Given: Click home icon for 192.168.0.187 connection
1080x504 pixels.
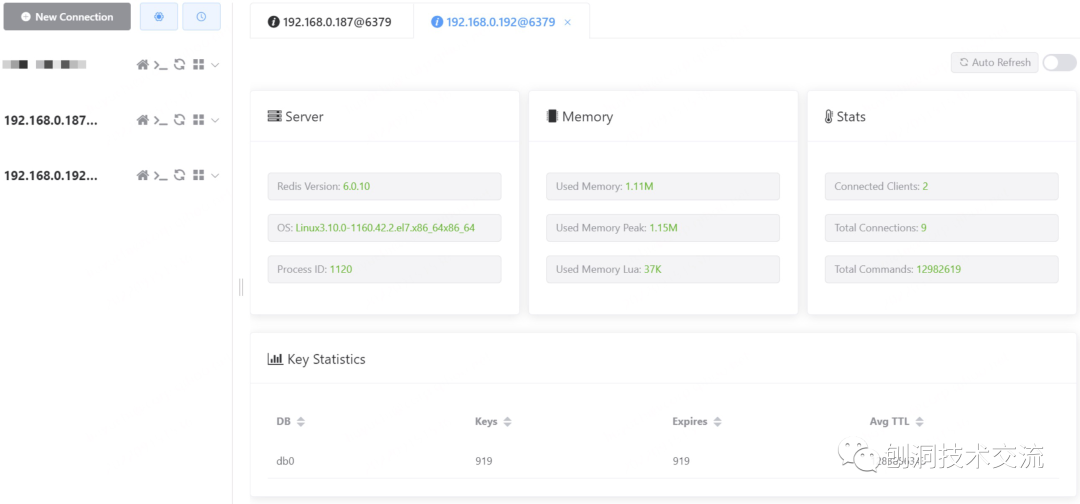Looking at the screenshot, I should coord(142,120).
